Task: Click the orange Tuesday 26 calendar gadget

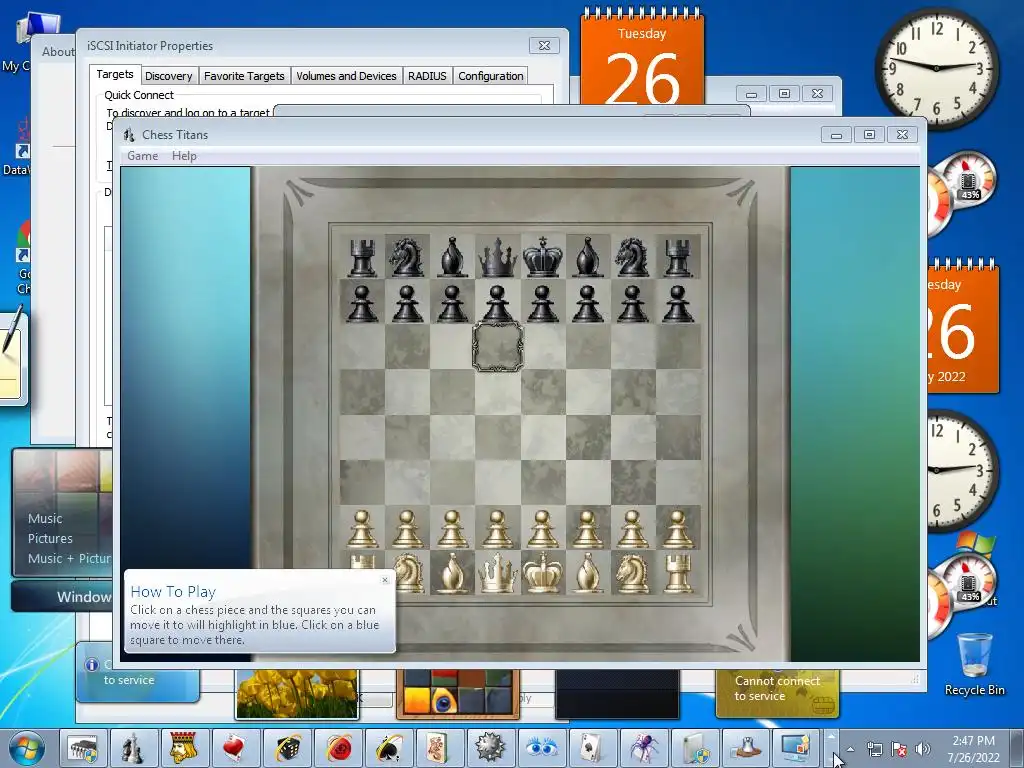Action: 642,57
